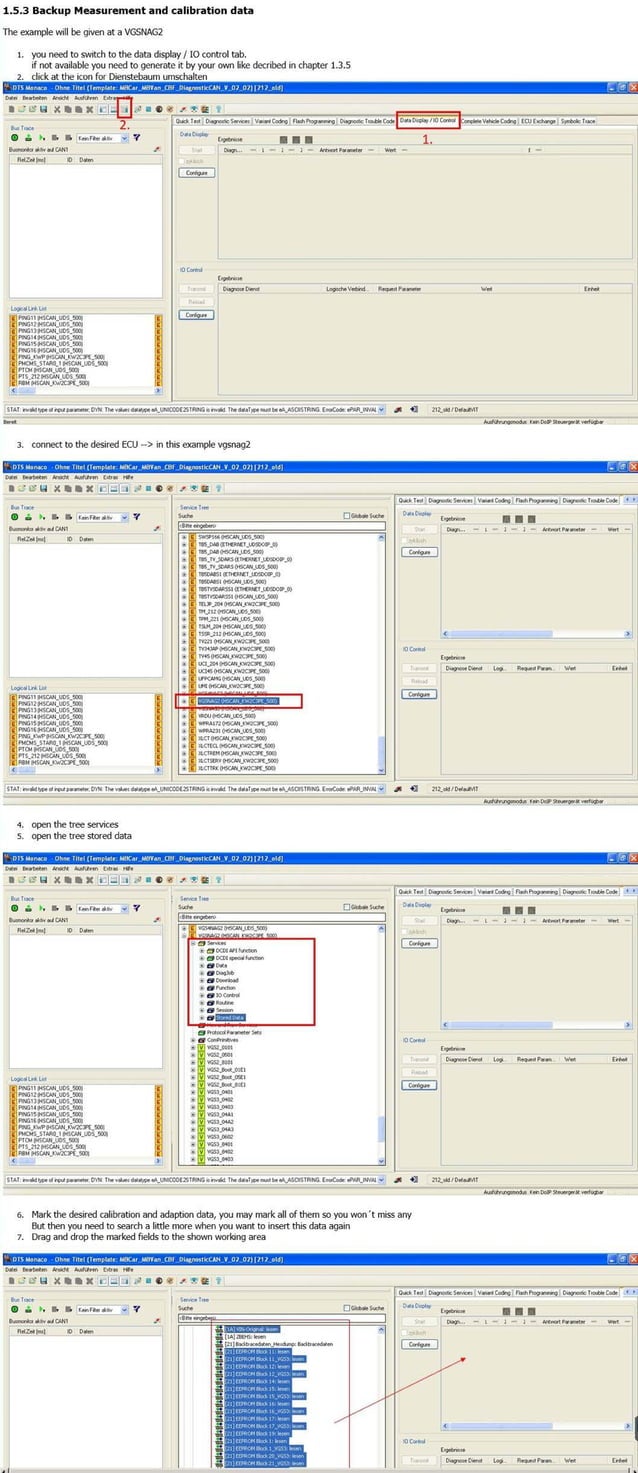Open Datei menu in step 2 screenshot

click(x=12, y=97)
